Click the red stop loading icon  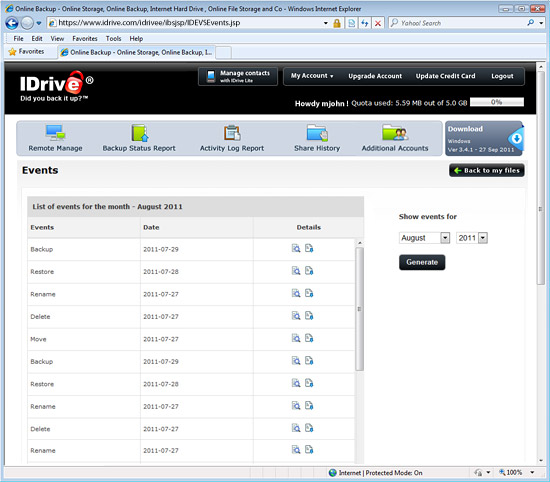coord(378,23)
